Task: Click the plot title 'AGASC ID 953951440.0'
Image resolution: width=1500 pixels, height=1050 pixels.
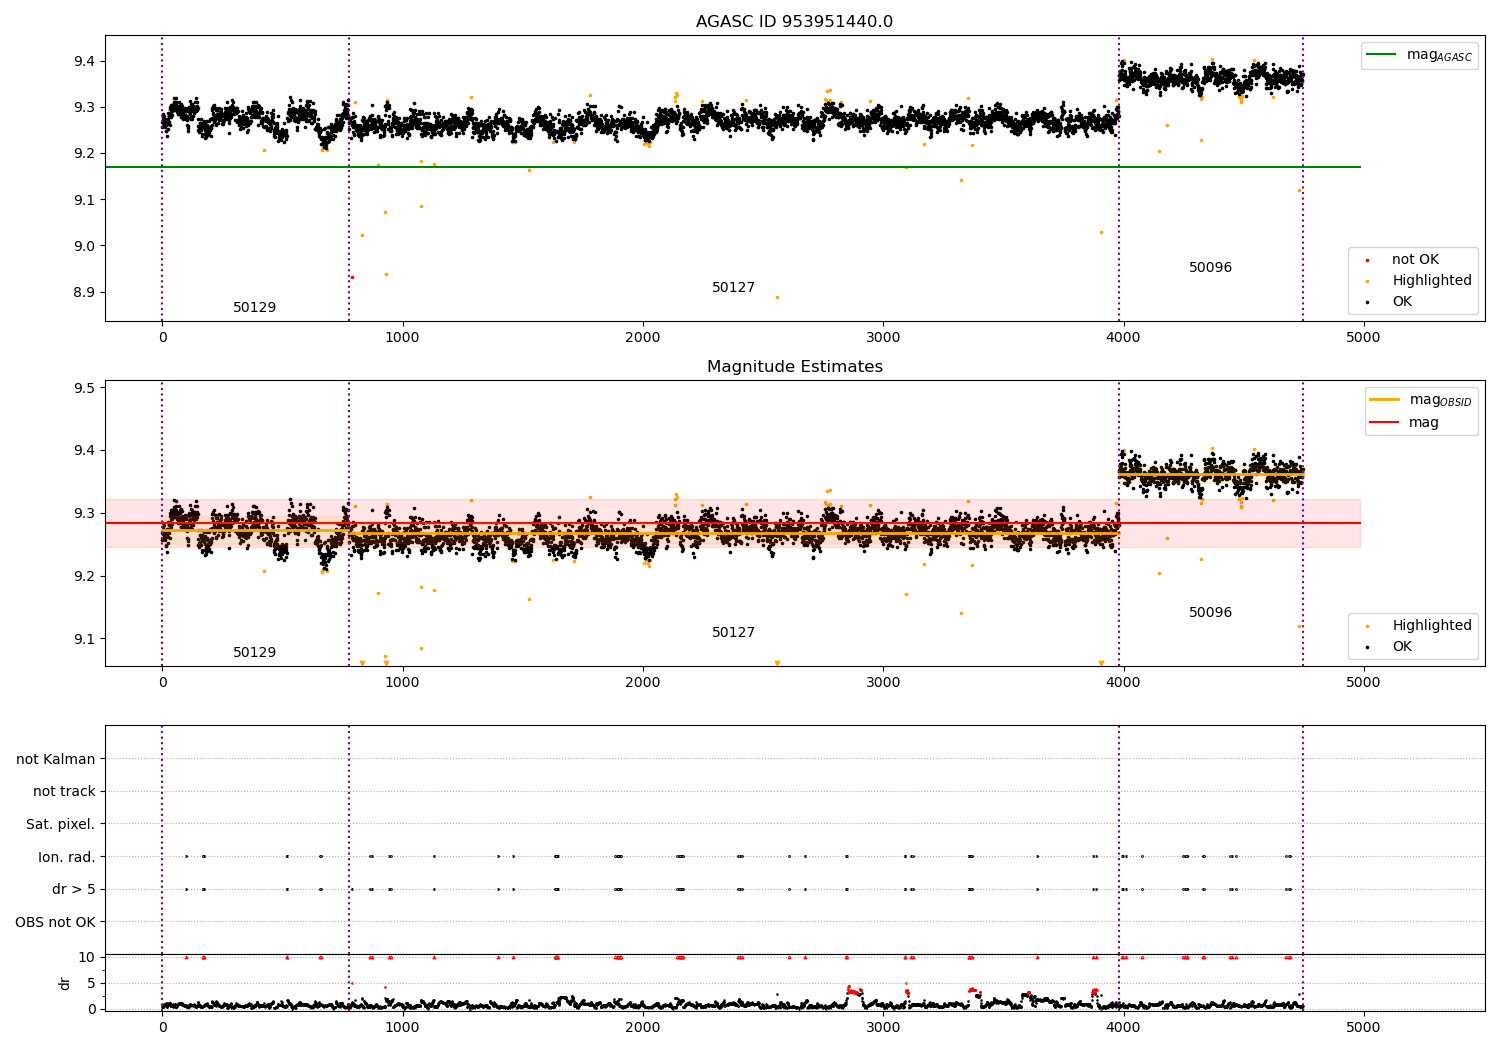Action: click(x=794, y=22)
